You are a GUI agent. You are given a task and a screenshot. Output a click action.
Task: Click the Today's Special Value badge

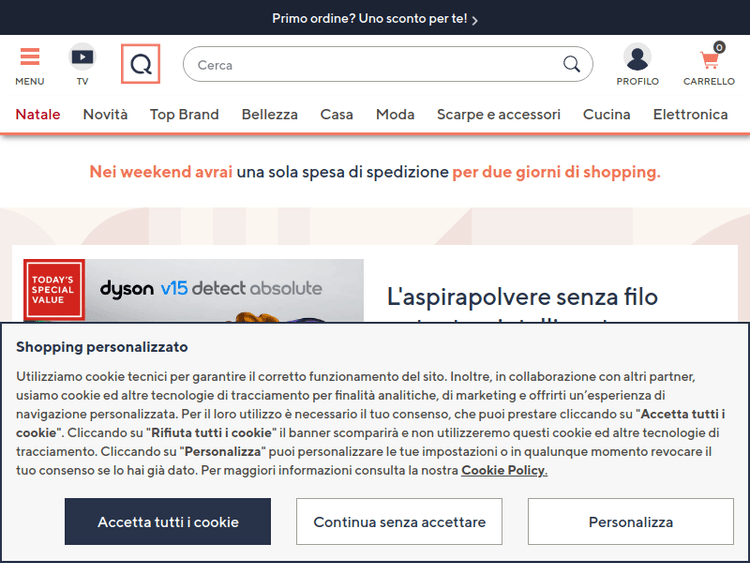tap(54, 289)
